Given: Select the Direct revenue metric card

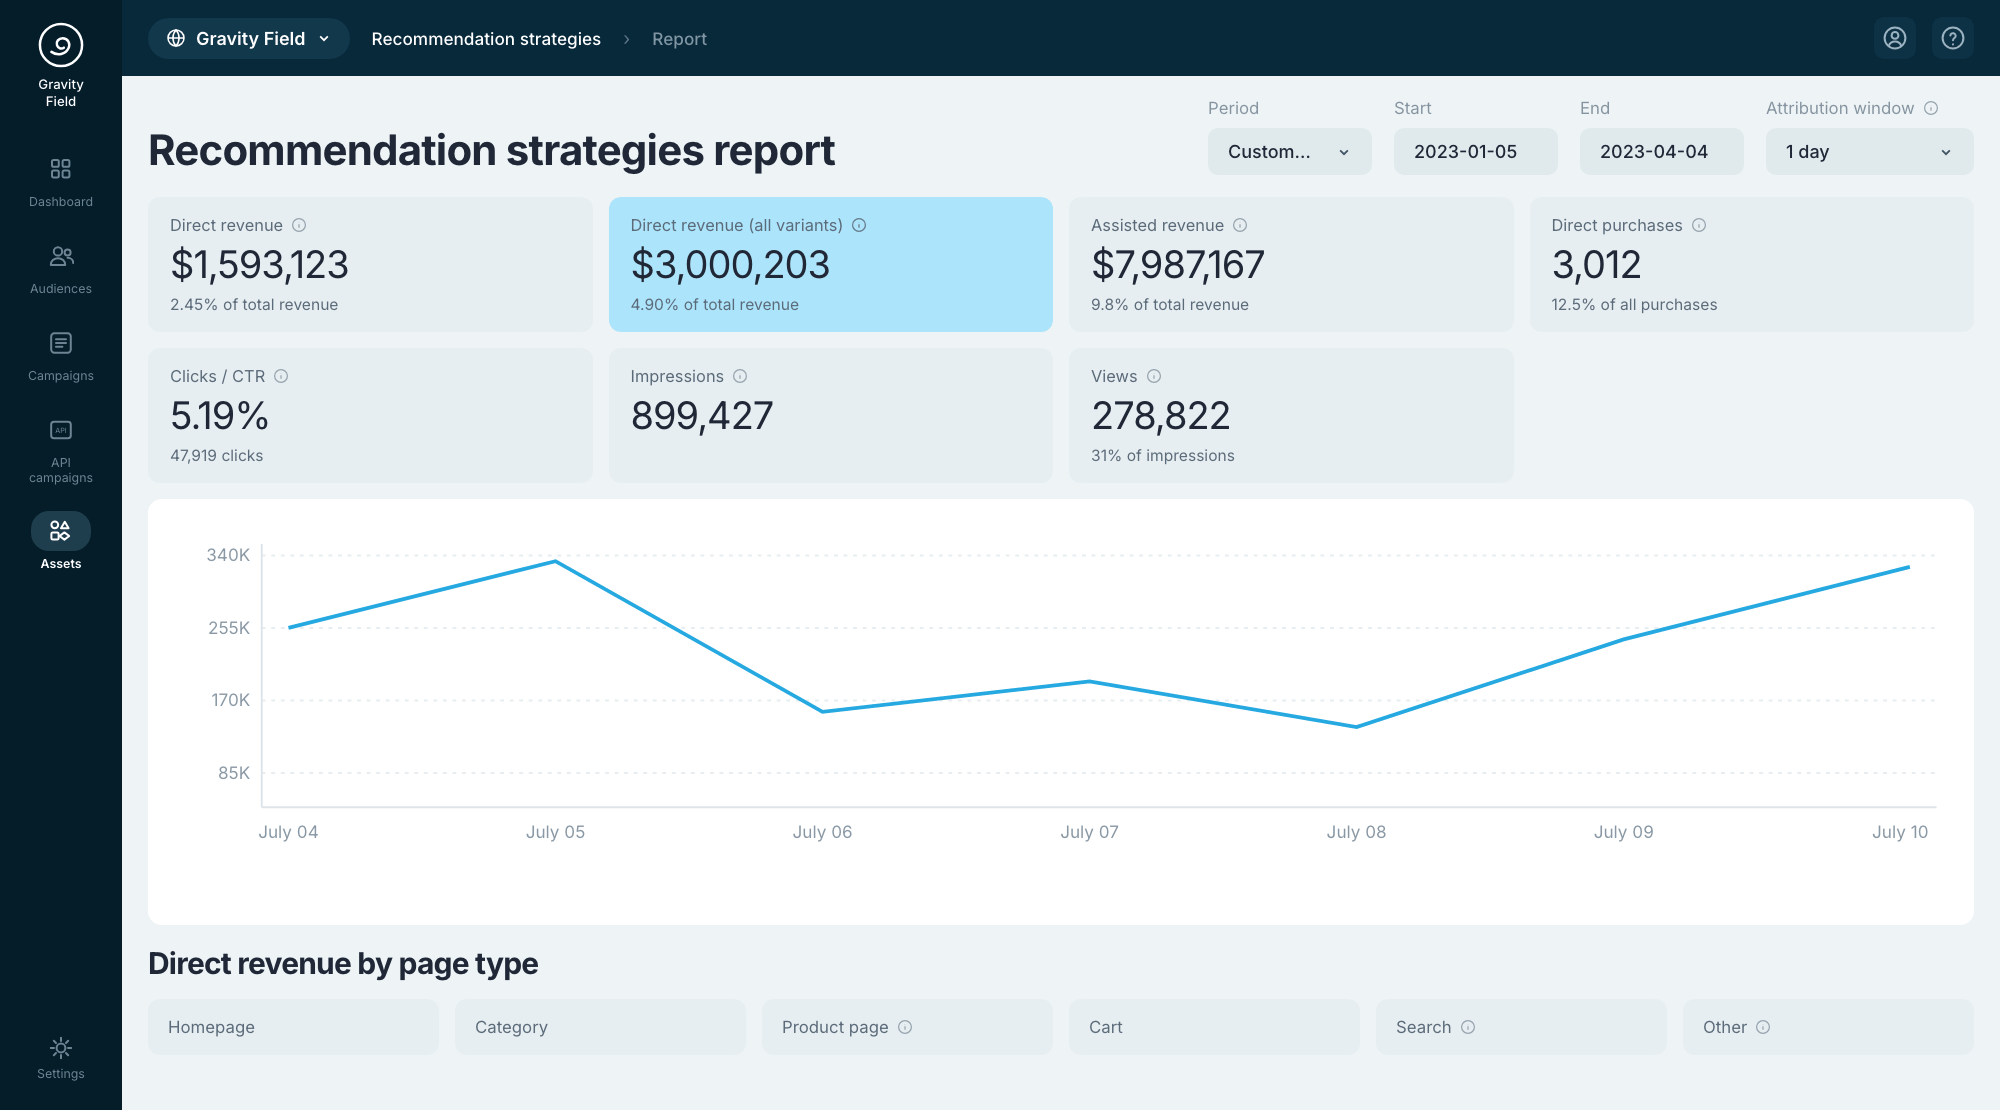Looking at the screenshot, I should [x=370, y=264].
